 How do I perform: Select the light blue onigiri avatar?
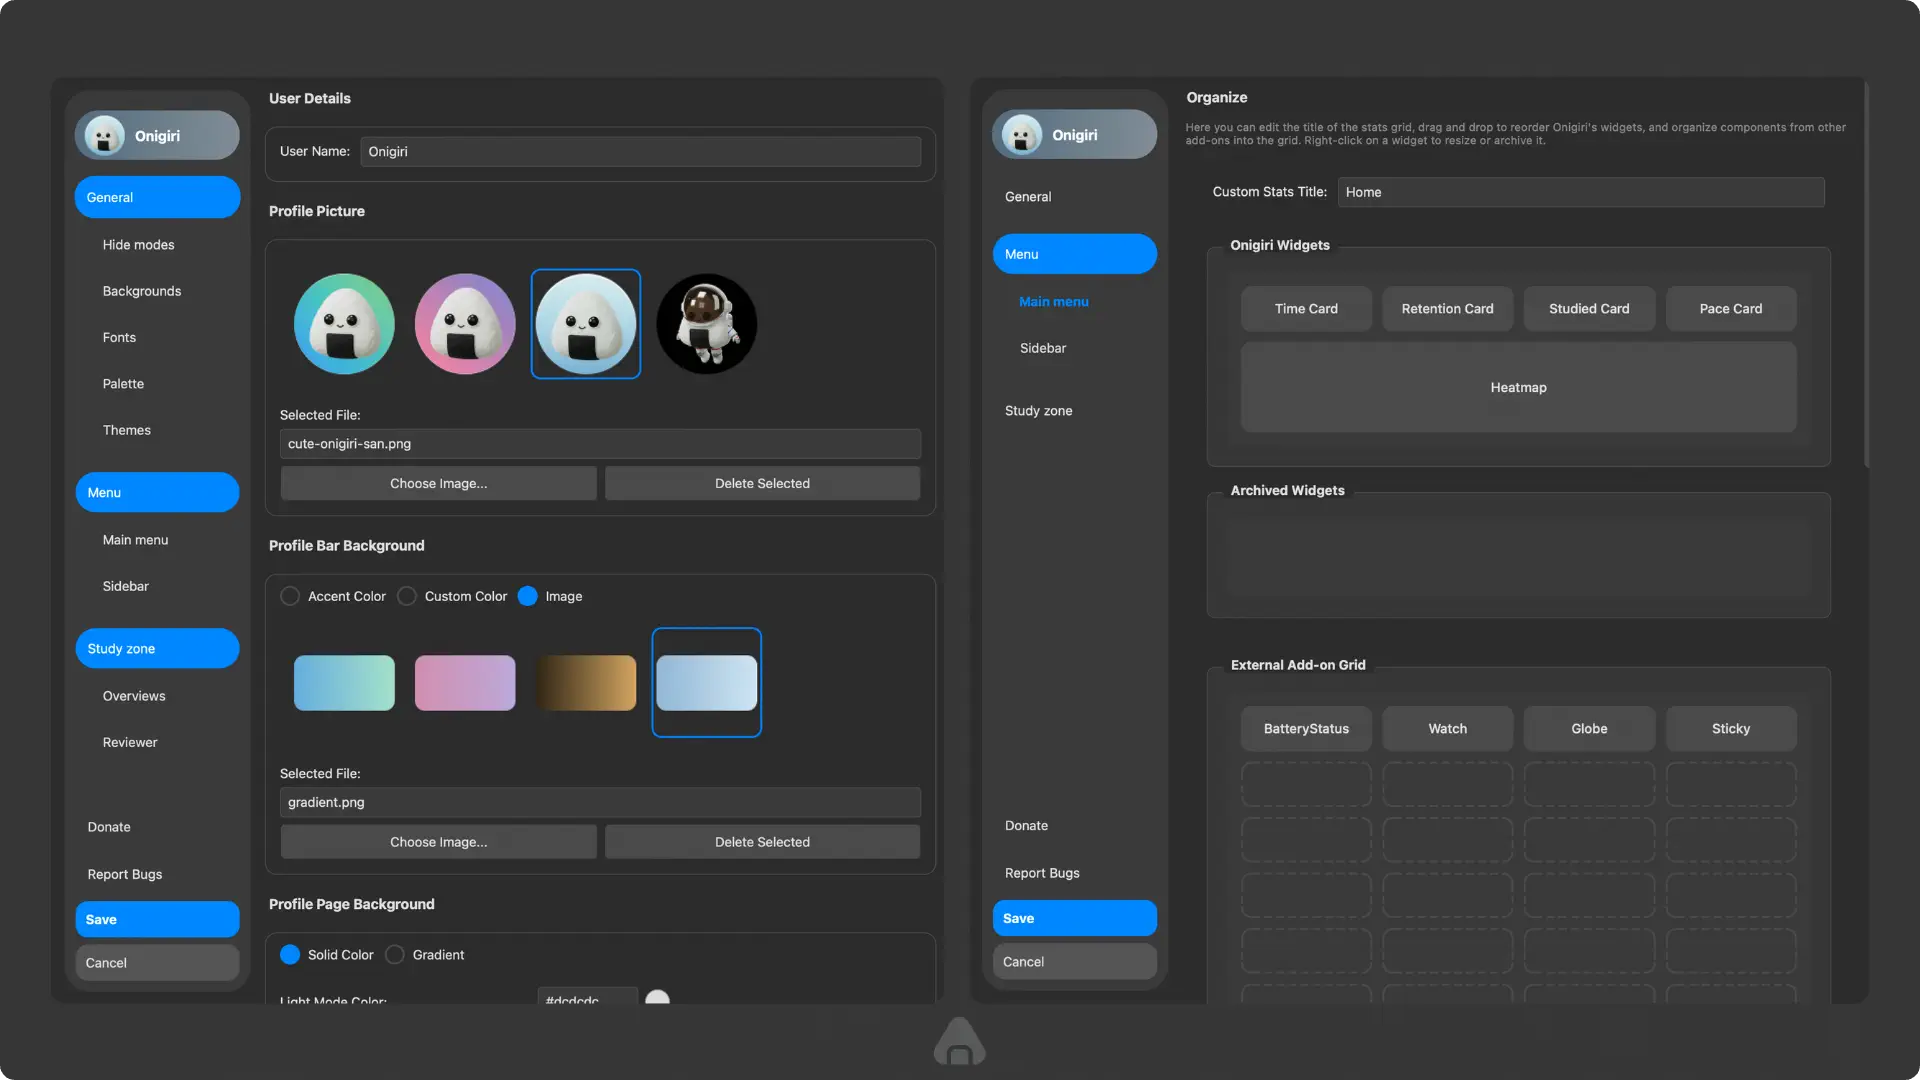click(586, 324)
